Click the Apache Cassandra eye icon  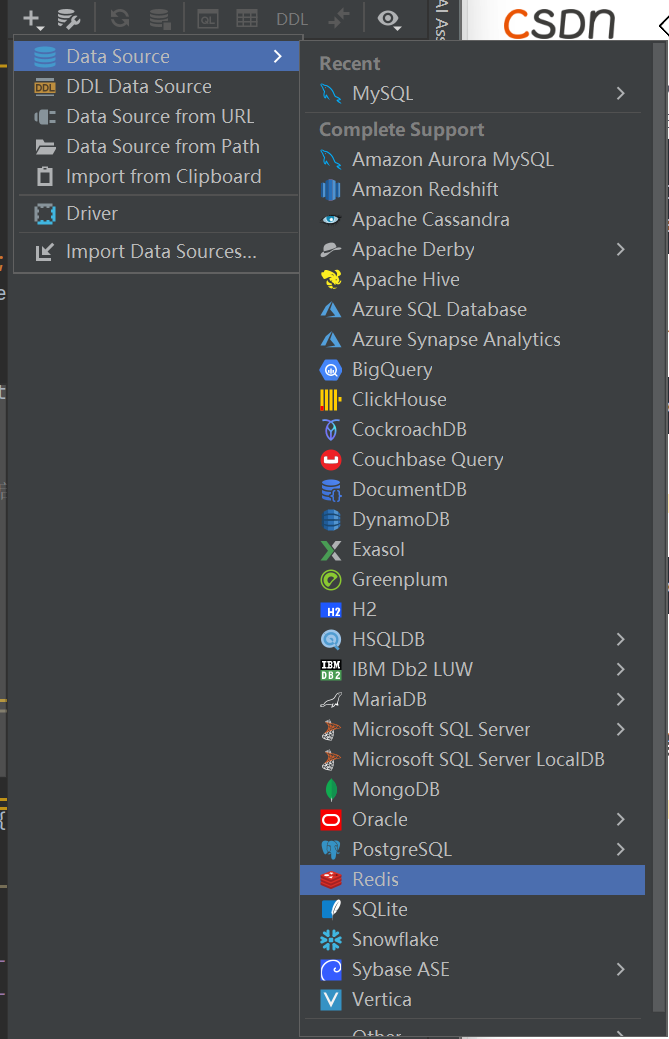(331, 219)
